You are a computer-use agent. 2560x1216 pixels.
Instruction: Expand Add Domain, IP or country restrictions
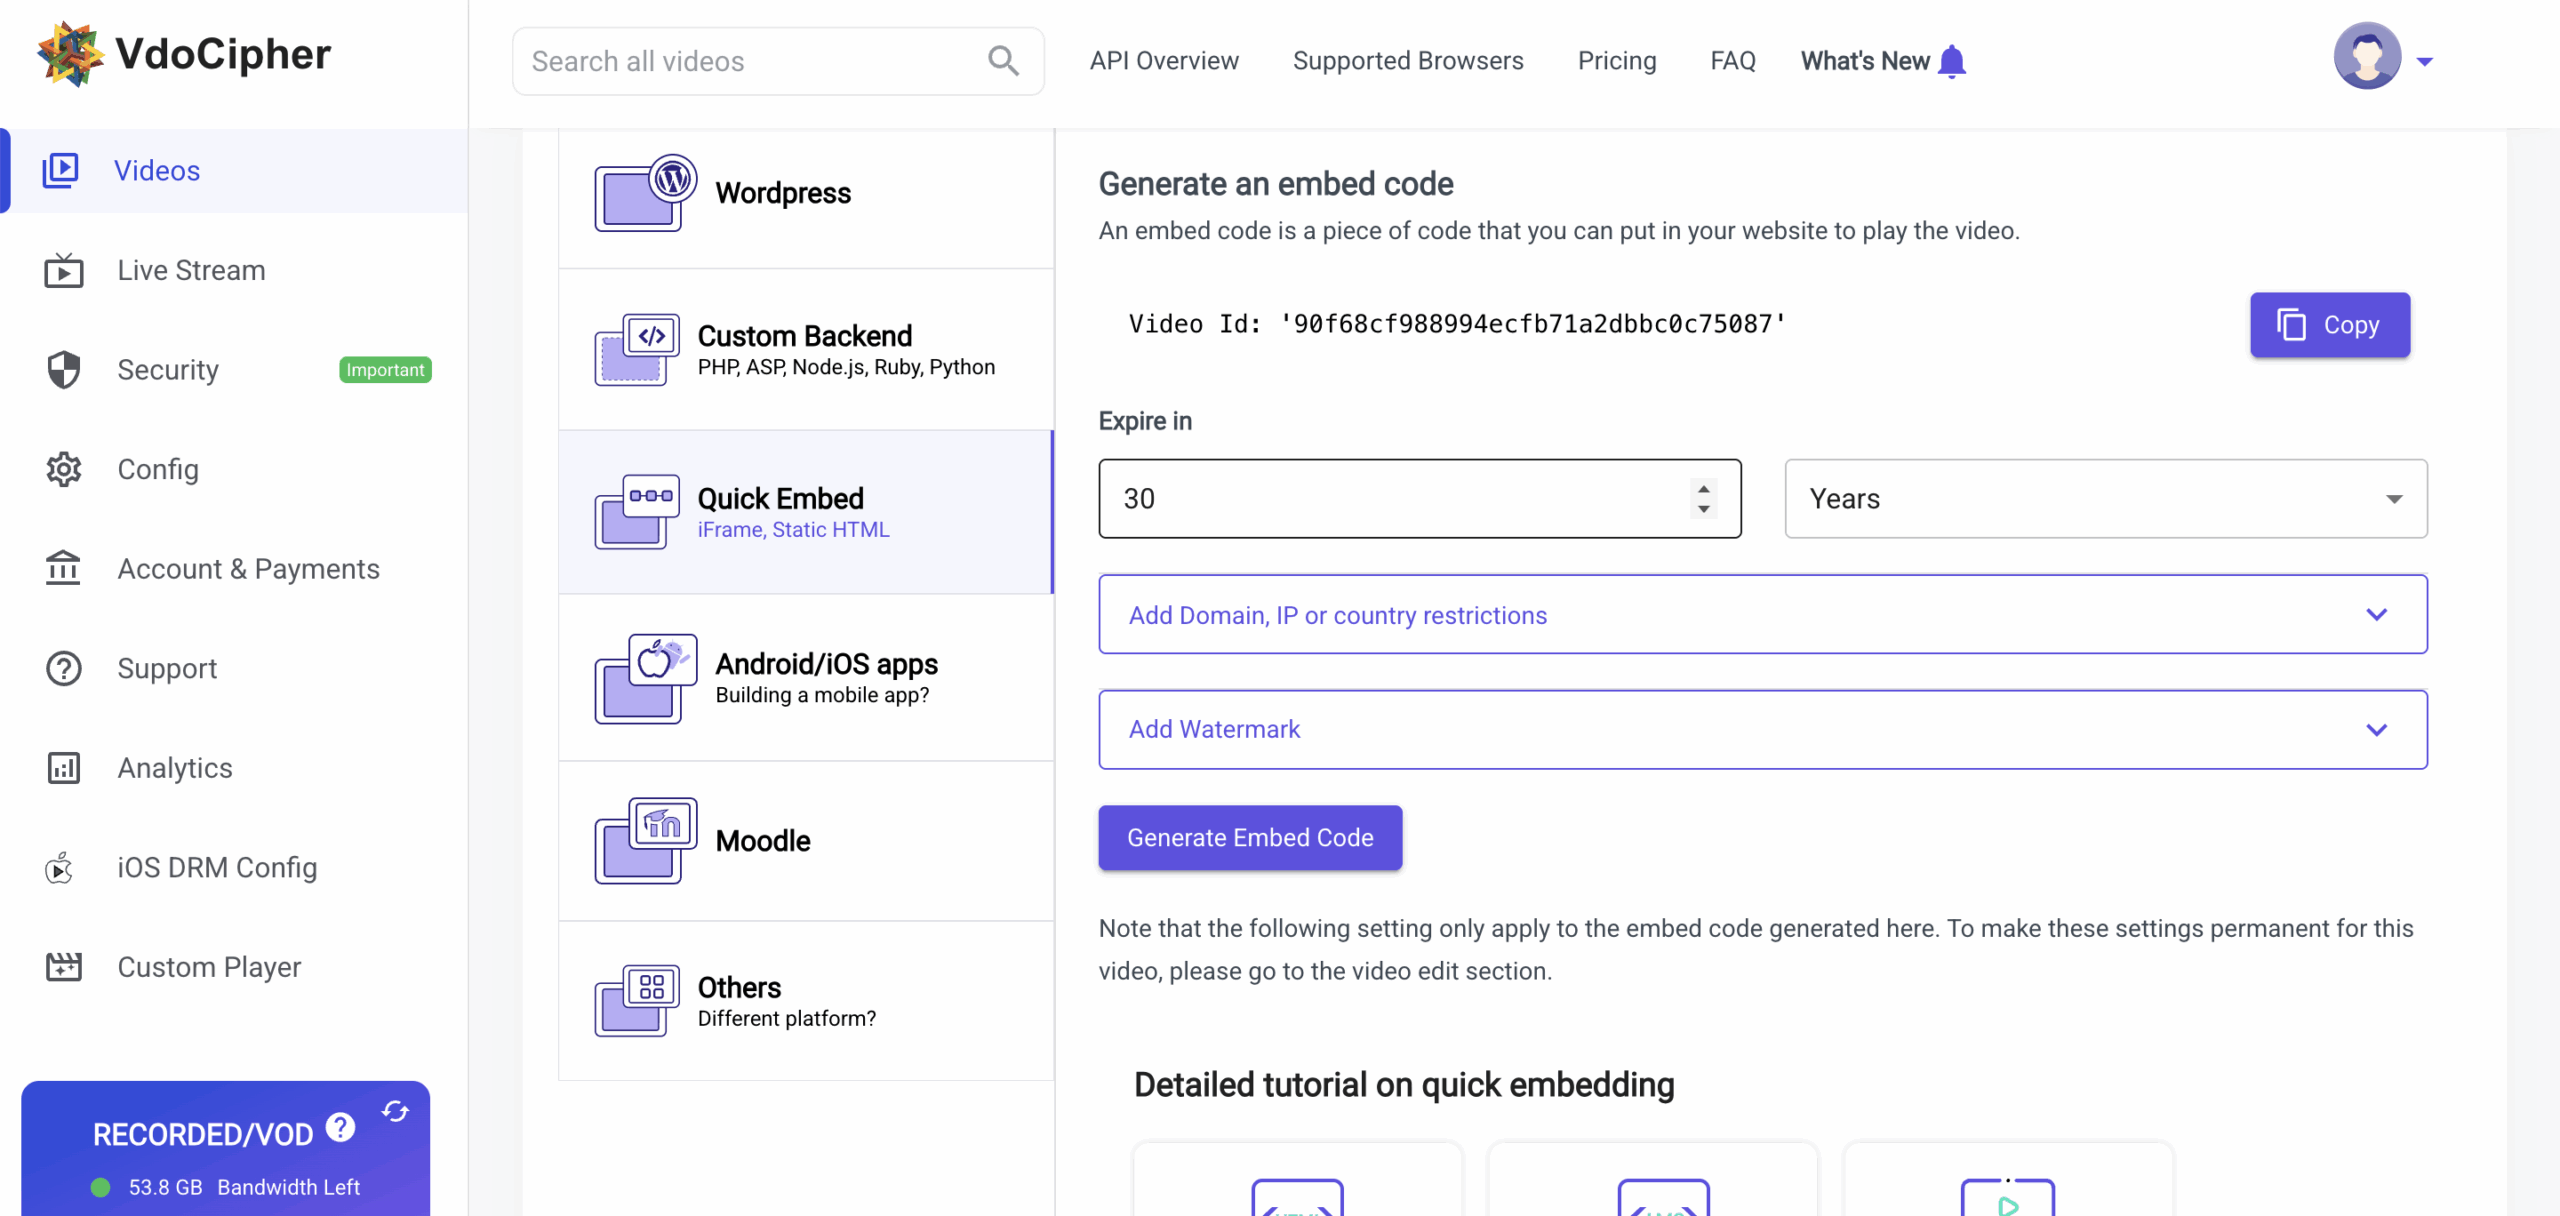click(1762, 614)
